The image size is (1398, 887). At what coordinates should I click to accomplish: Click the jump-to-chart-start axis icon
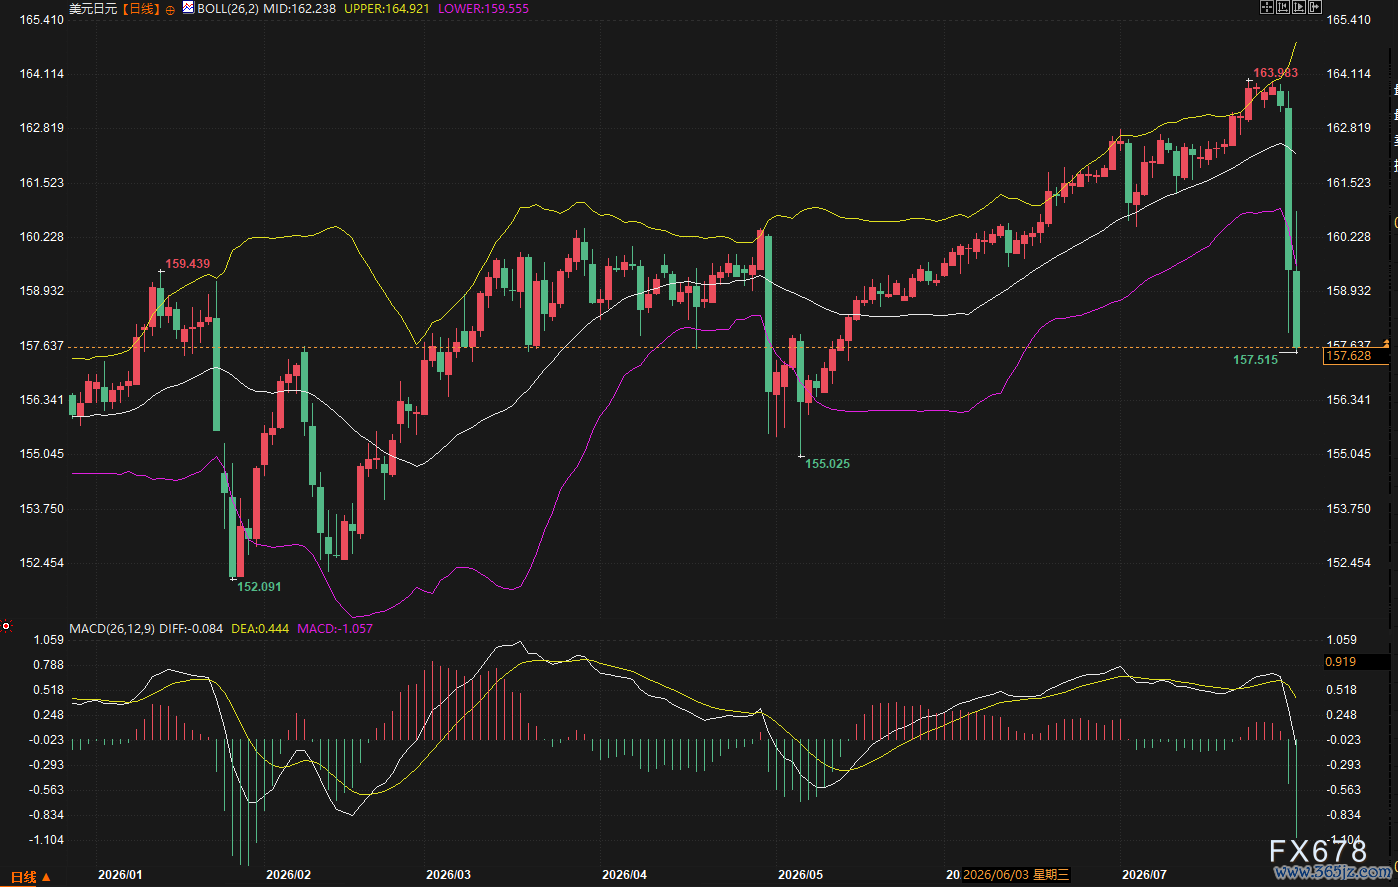pos(1282,7)
